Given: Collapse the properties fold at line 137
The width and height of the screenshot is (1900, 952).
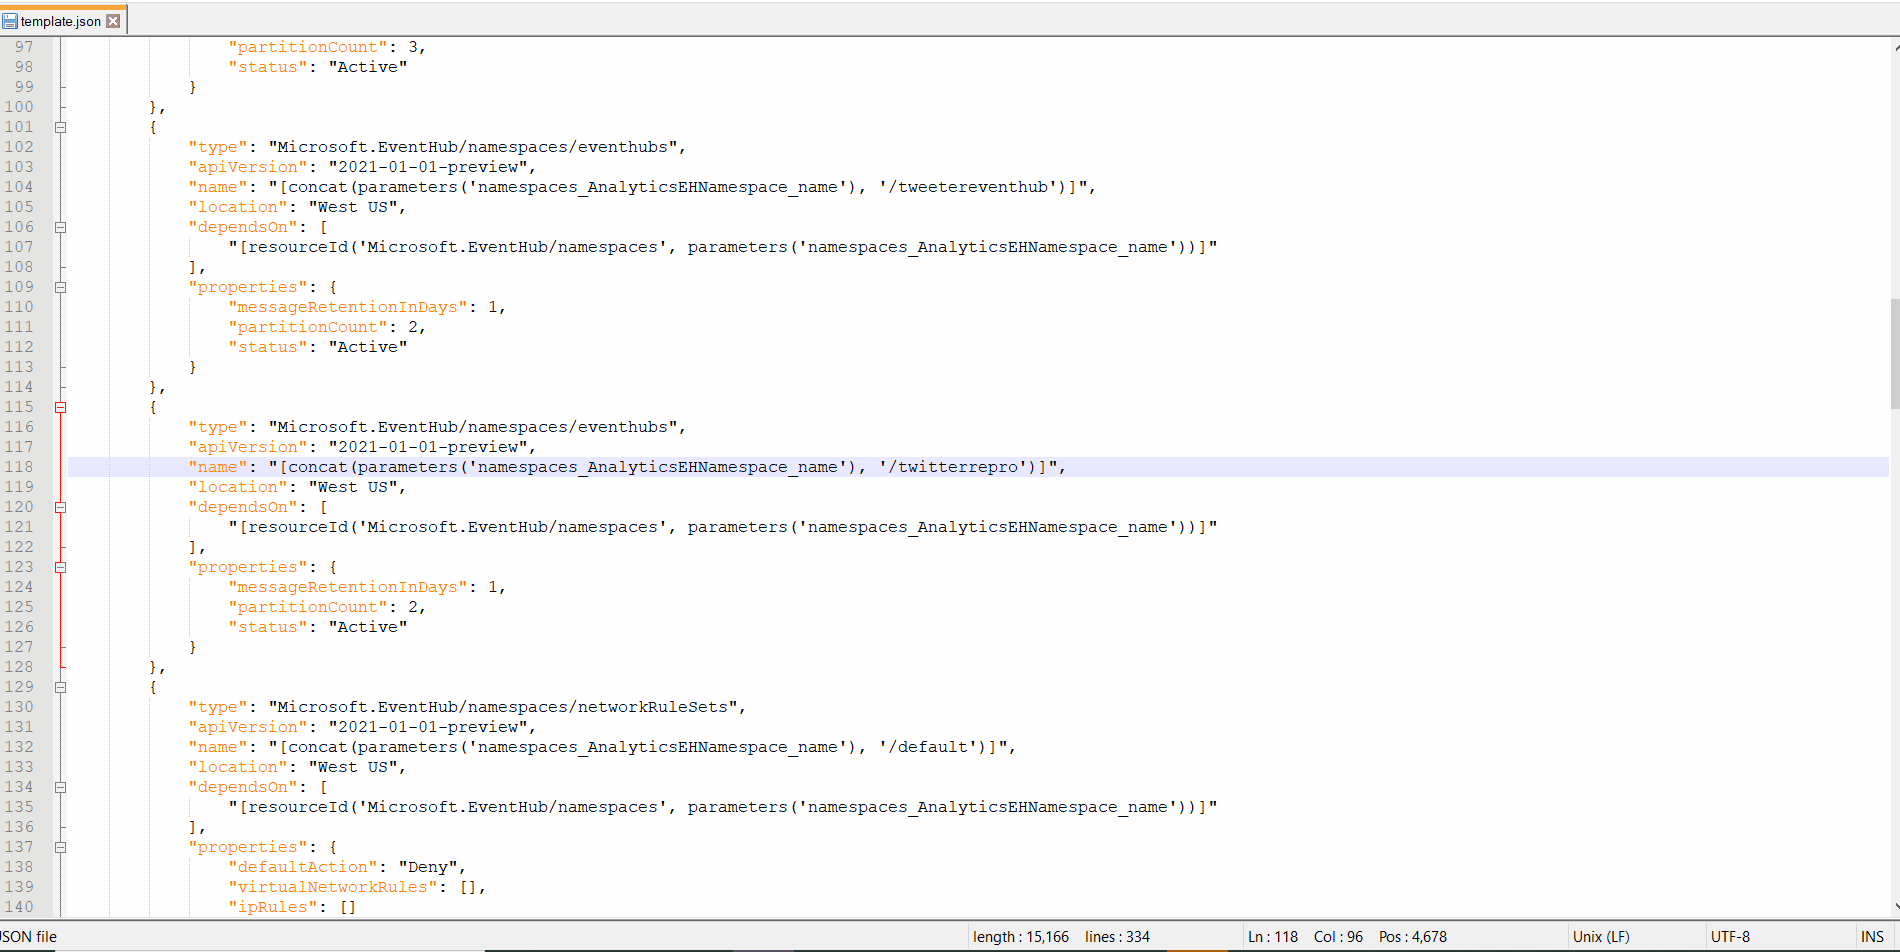Looking at the screenshot, I should pos(61,847).
